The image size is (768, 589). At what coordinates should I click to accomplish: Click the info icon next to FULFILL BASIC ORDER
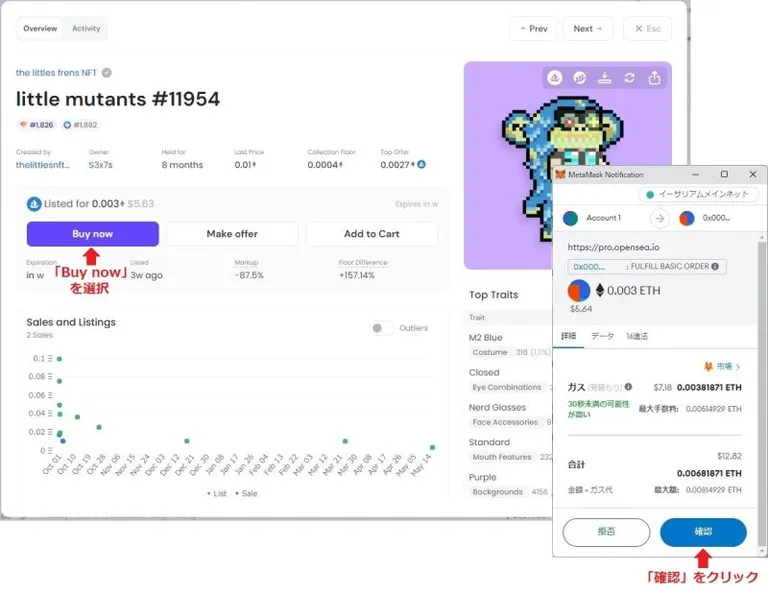click(x=715, y=266)
